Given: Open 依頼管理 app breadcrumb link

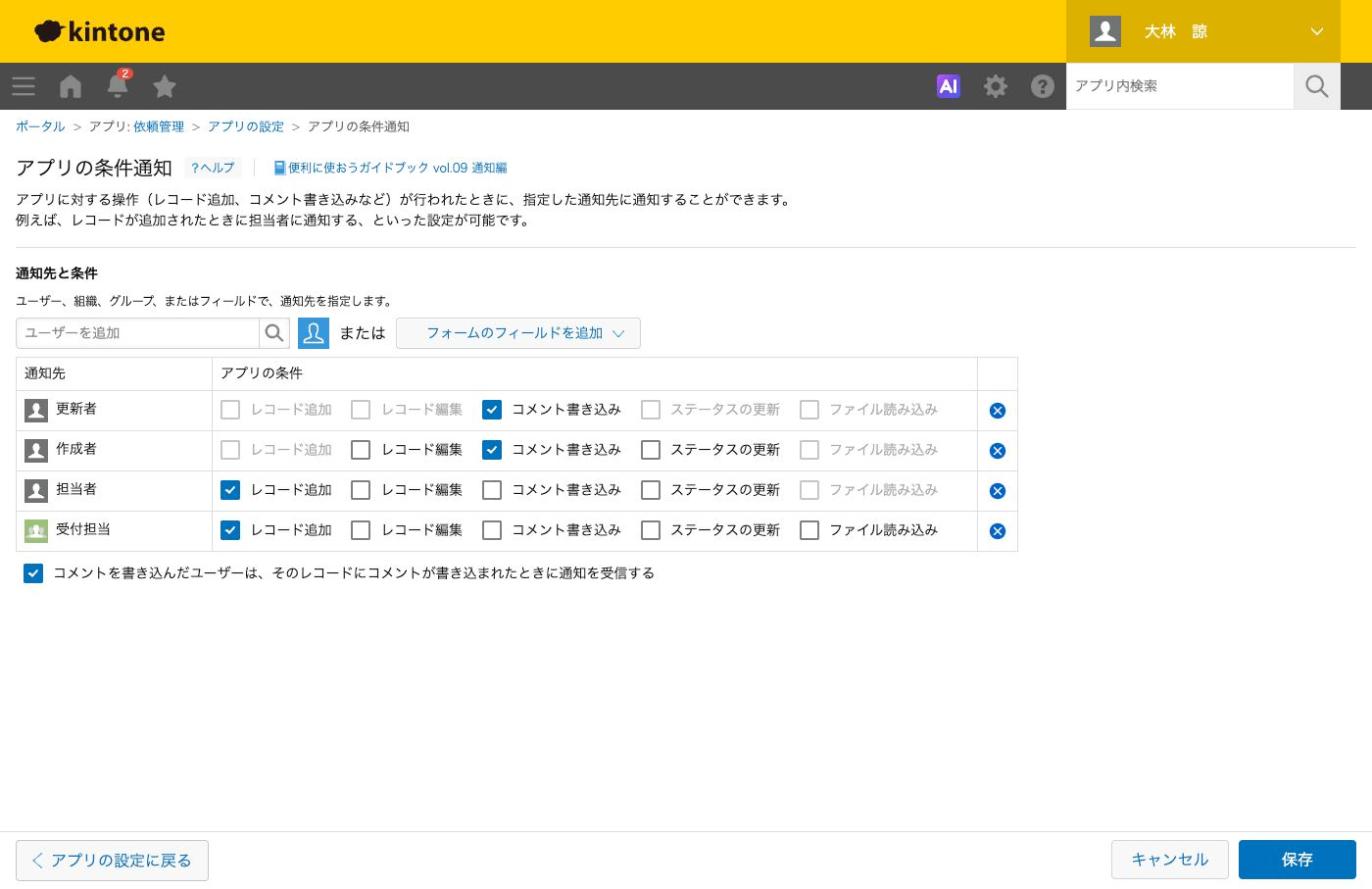Looking at the screenshot, I should pyautogui.click(x=158, y=126).
